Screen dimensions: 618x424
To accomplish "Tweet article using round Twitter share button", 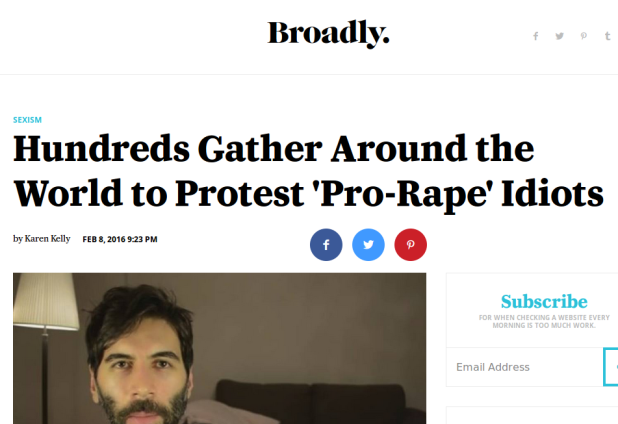I will 368,245.
